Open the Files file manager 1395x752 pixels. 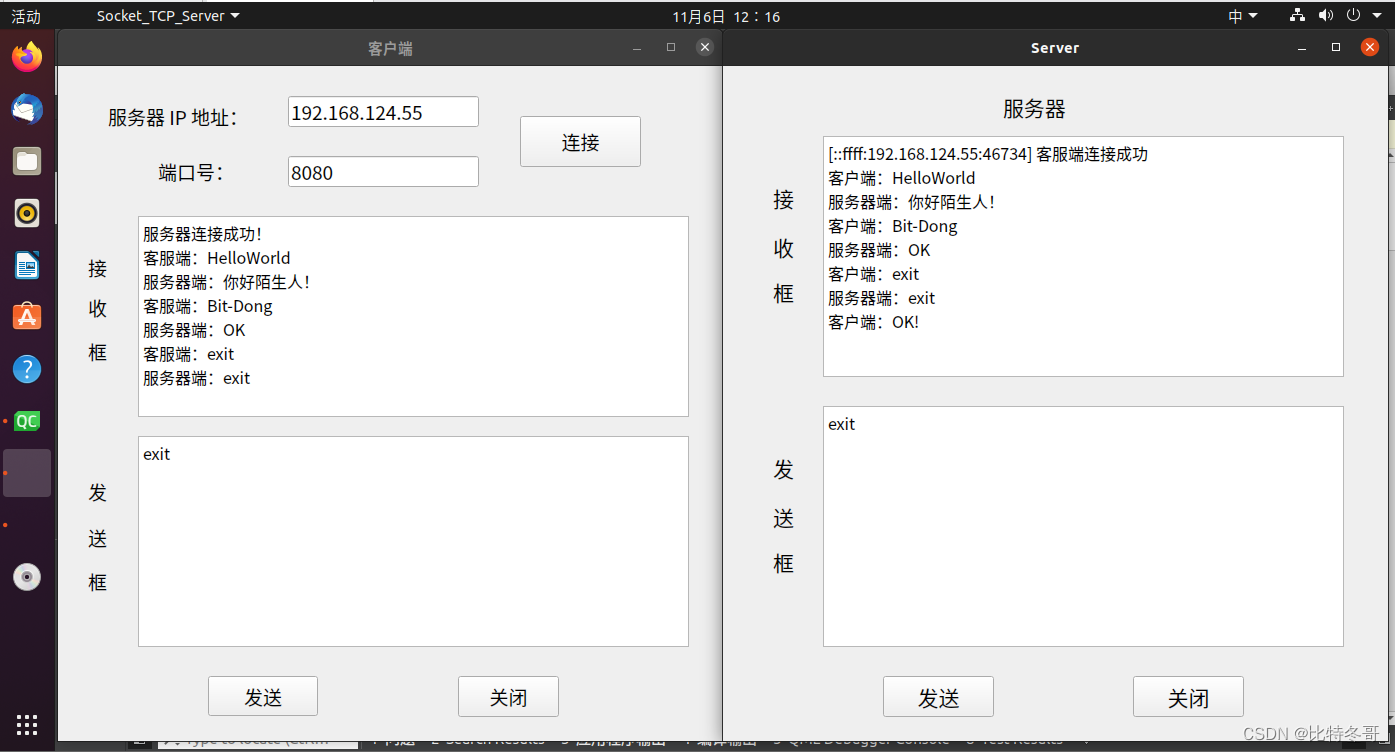click(x=27, y=160)
